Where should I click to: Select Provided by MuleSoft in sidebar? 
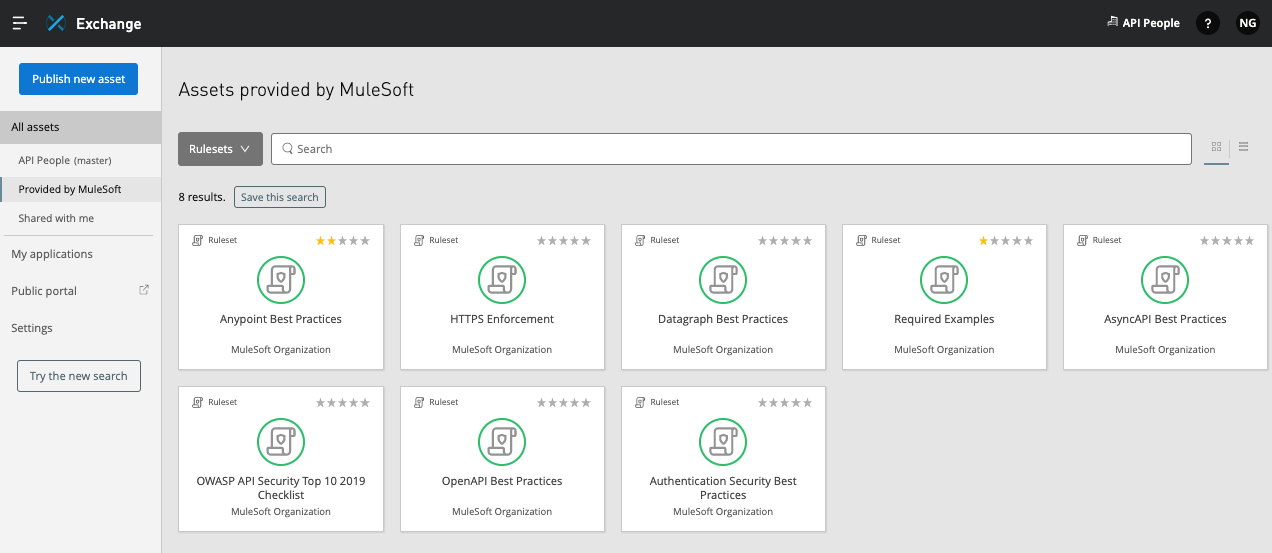[x=80, y=189]
